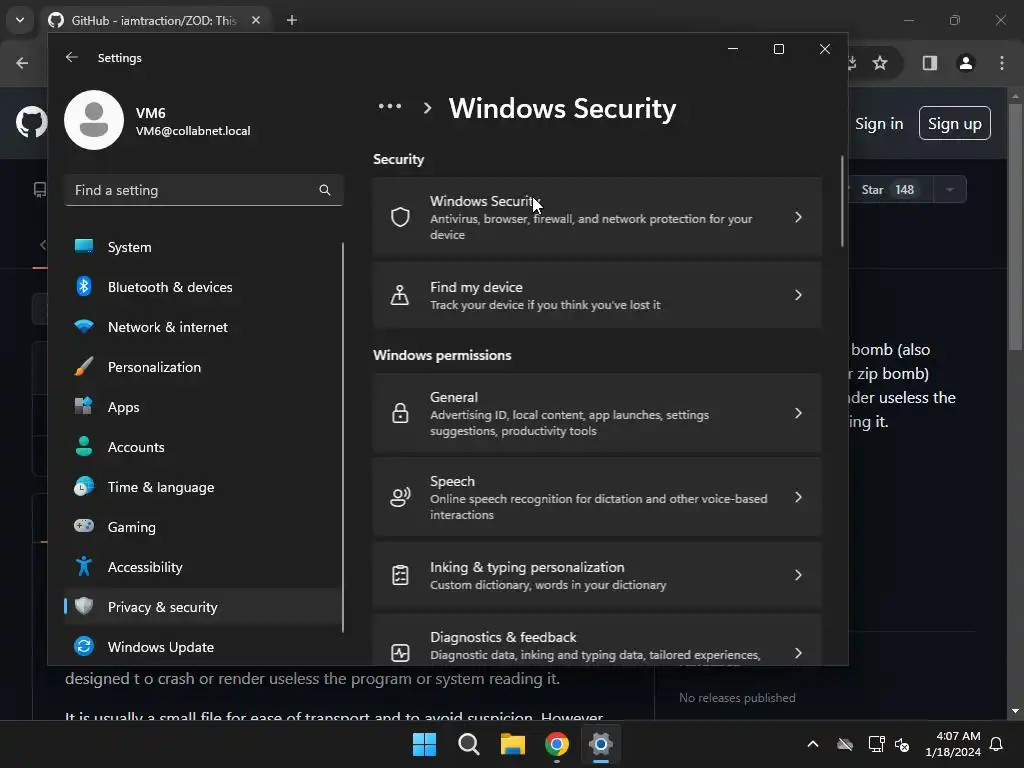Expand General permissions row chevron
Image resolution: width=1024 pixels, height=768 pixels.
click(x=798, y=413)
